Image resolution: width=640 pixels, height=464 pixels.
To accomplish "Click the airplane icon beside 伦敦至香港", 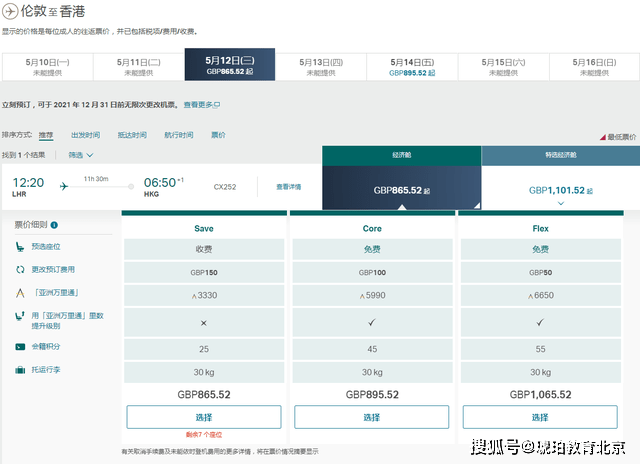I will point(10,11).
